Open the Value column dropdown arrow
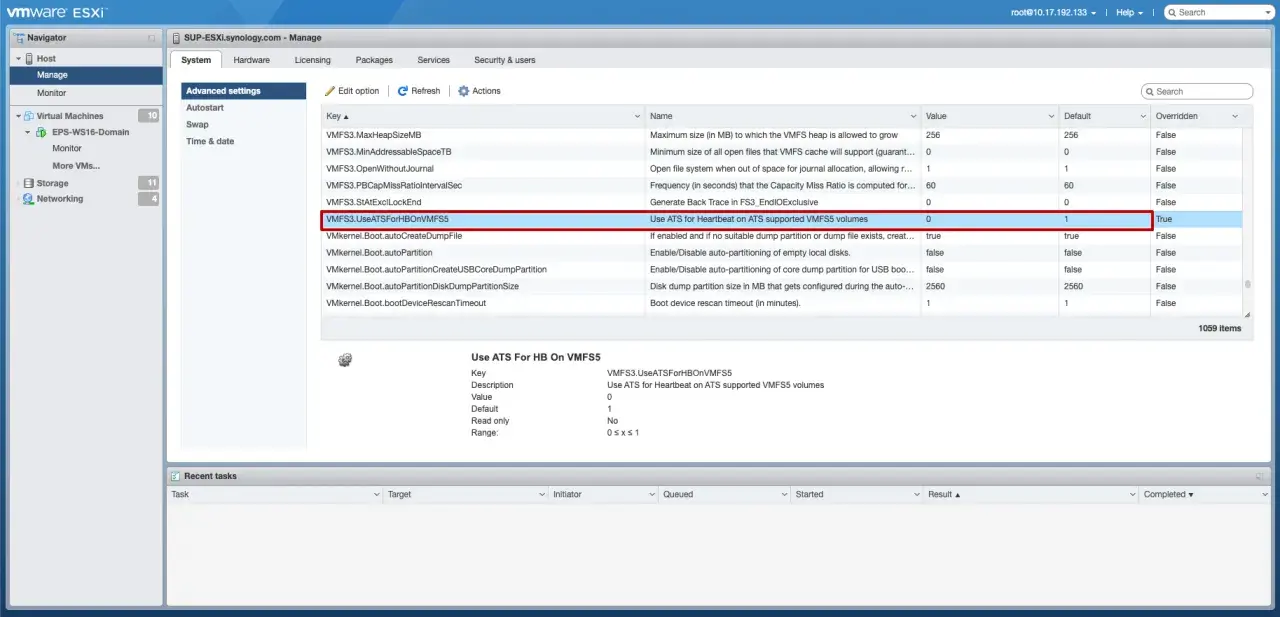 point(1050,116)
